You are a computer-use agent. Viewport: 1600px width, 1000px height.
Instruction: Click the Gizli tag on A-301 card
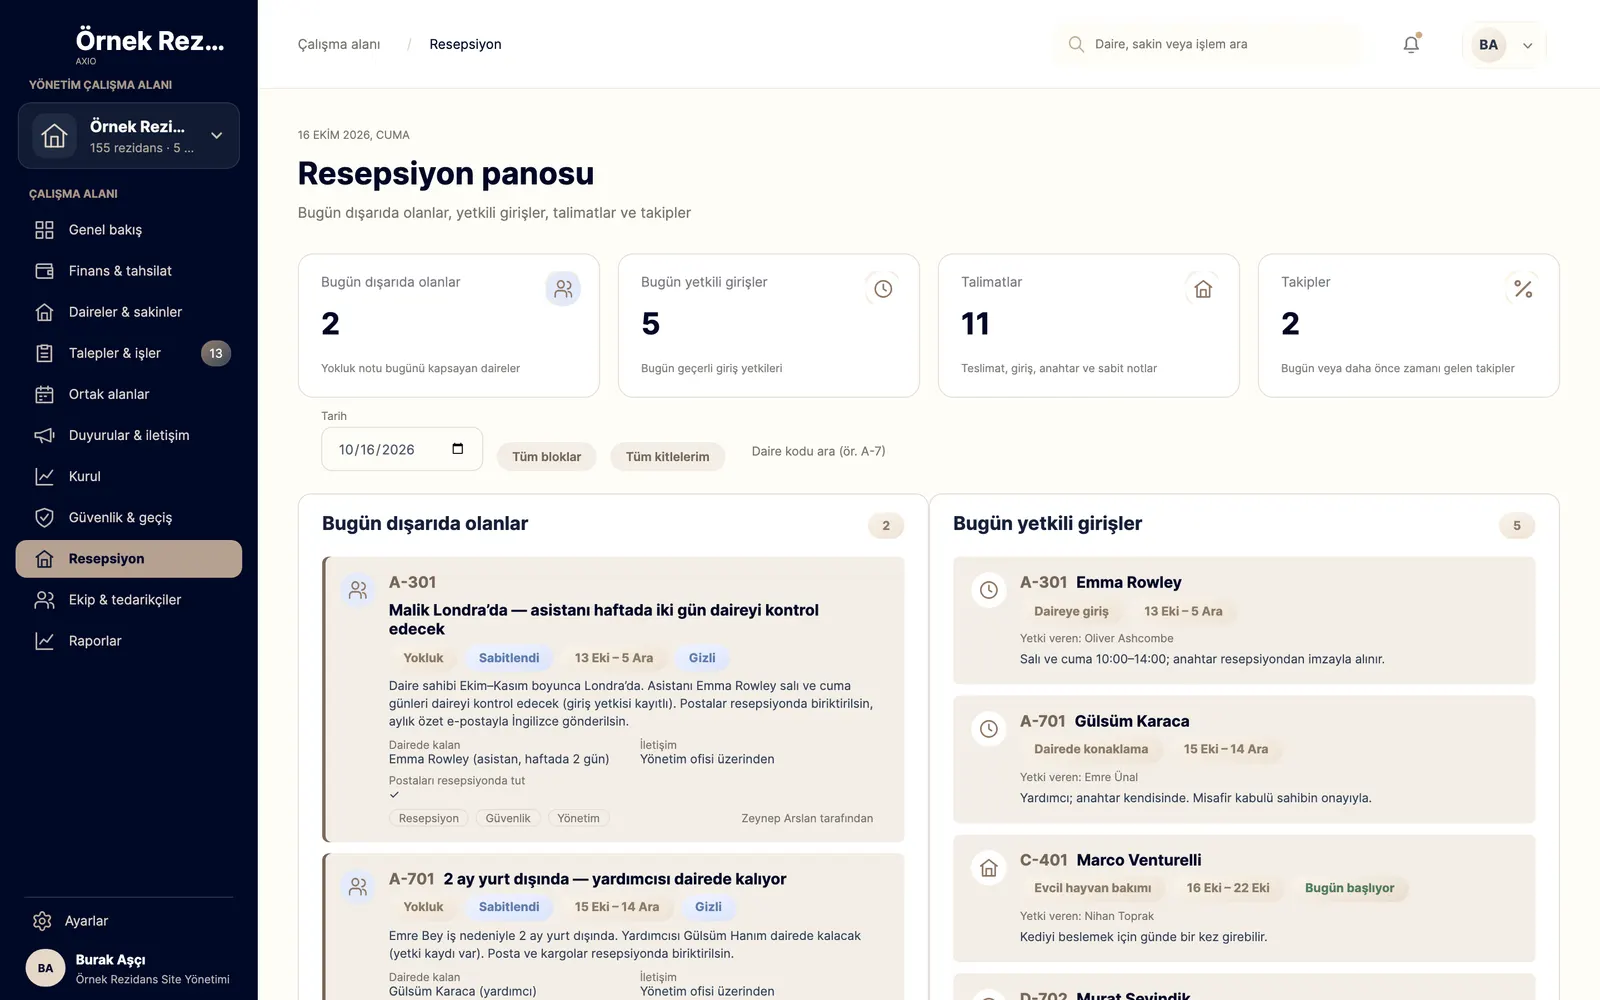pyautogui.click(x=702, y=658)
